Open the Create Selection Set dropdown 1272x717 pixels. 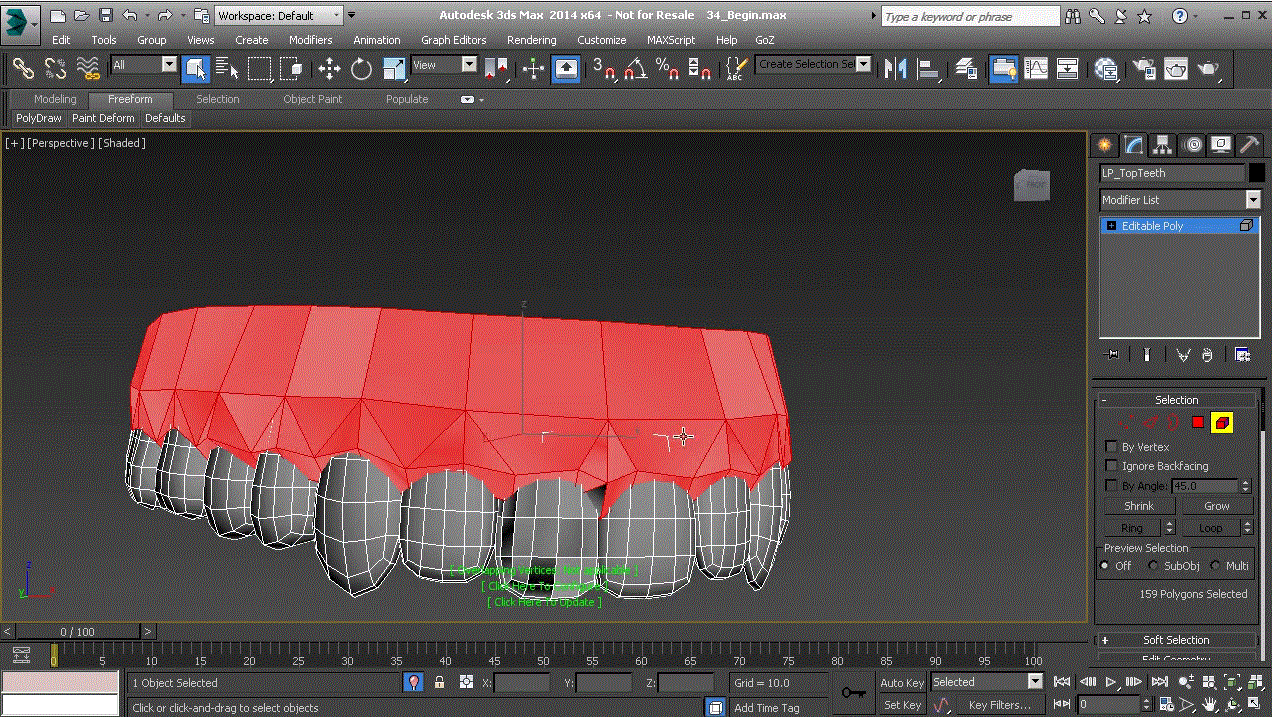pyautogui.click(x=864, y=64)
